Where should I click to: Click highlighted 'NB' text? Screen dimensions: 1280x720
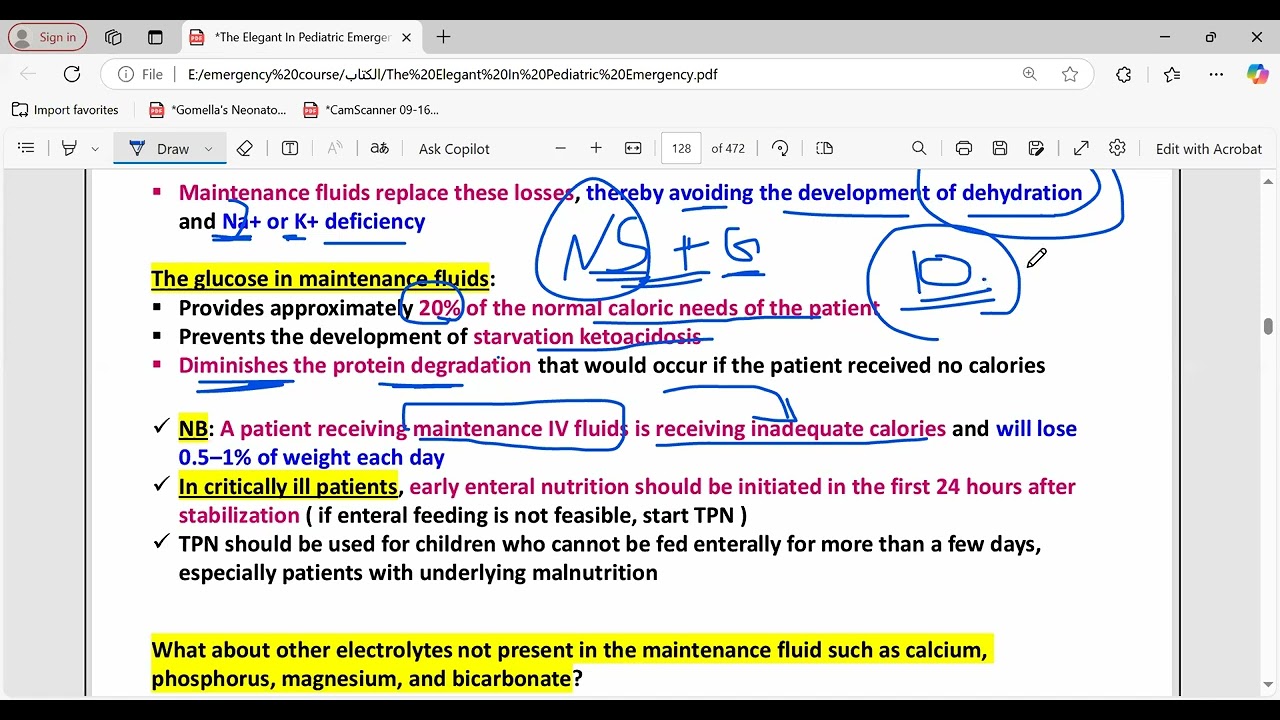(x=193, y=429)
